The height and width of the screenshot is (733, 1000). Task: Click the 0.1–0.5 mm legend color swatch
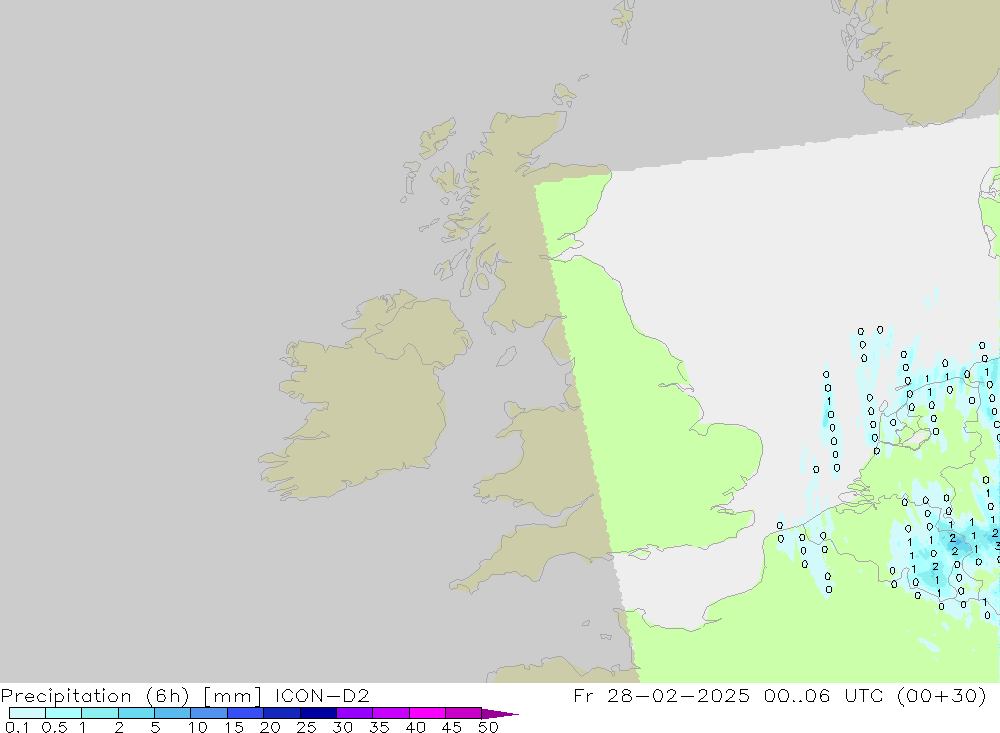click(x=27, y=713)
